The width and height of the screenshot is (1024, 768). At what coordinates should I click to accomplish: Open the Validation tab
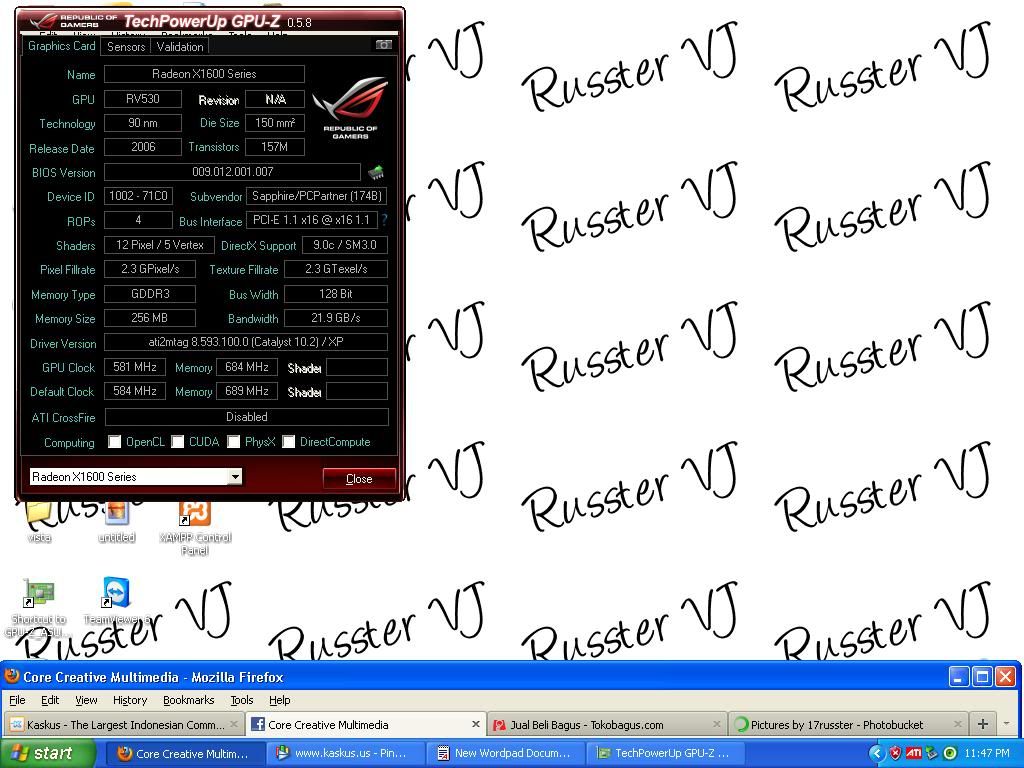click(180, 46)
